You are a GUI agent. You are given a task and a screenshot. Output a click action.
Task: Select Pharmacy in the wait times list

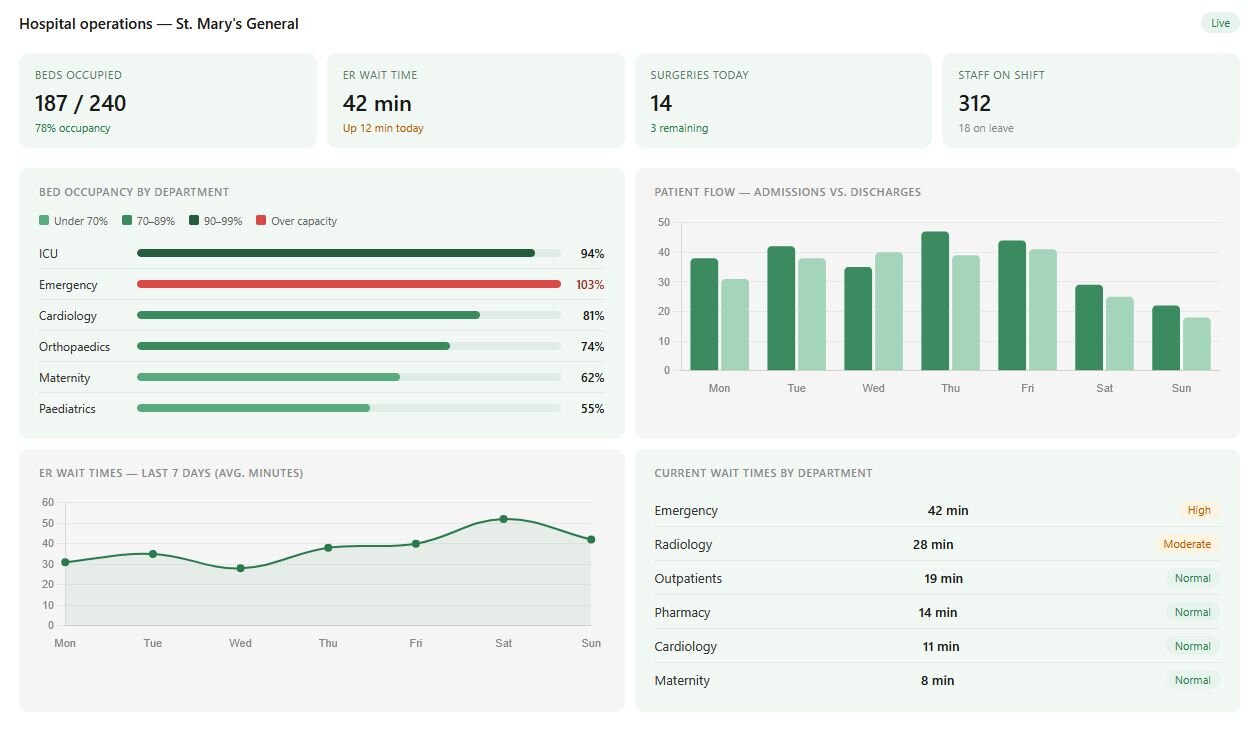point(937,612)
